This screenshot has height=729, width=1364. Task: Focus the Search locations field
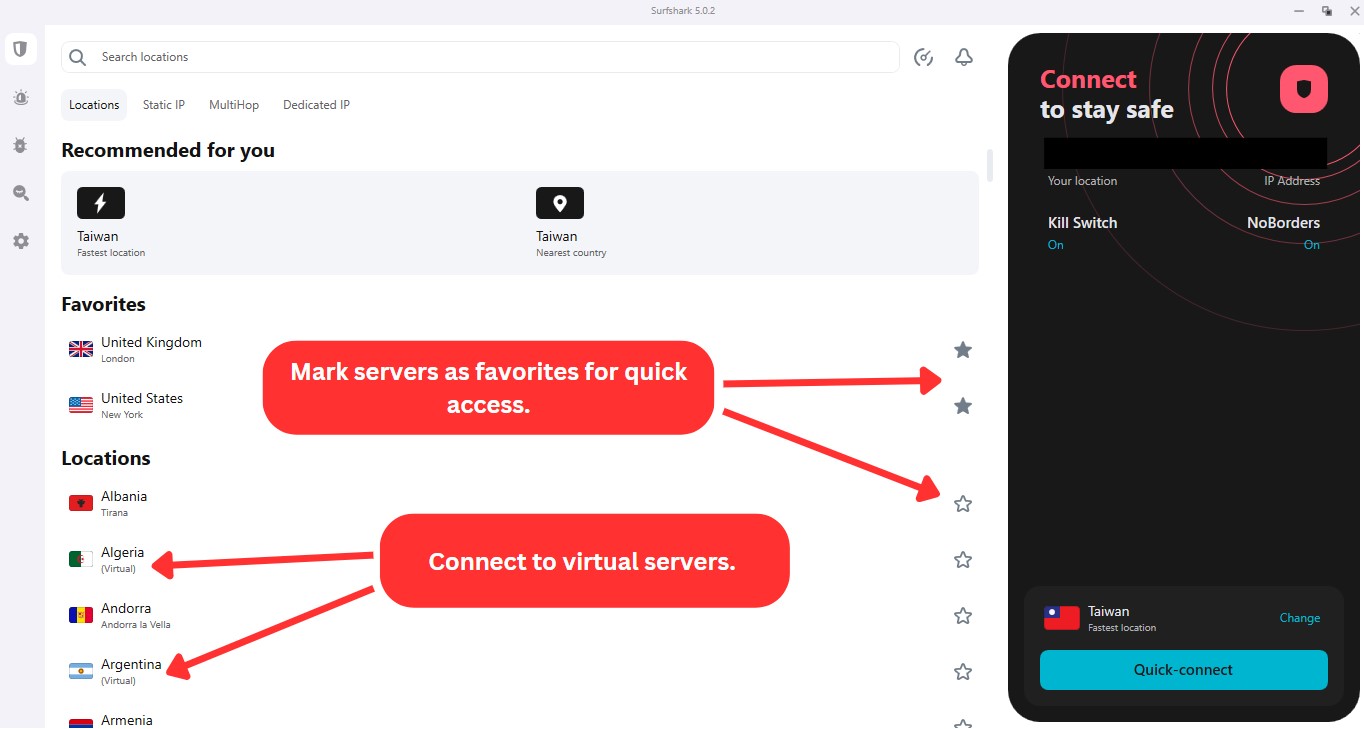(x=480, y=57)
